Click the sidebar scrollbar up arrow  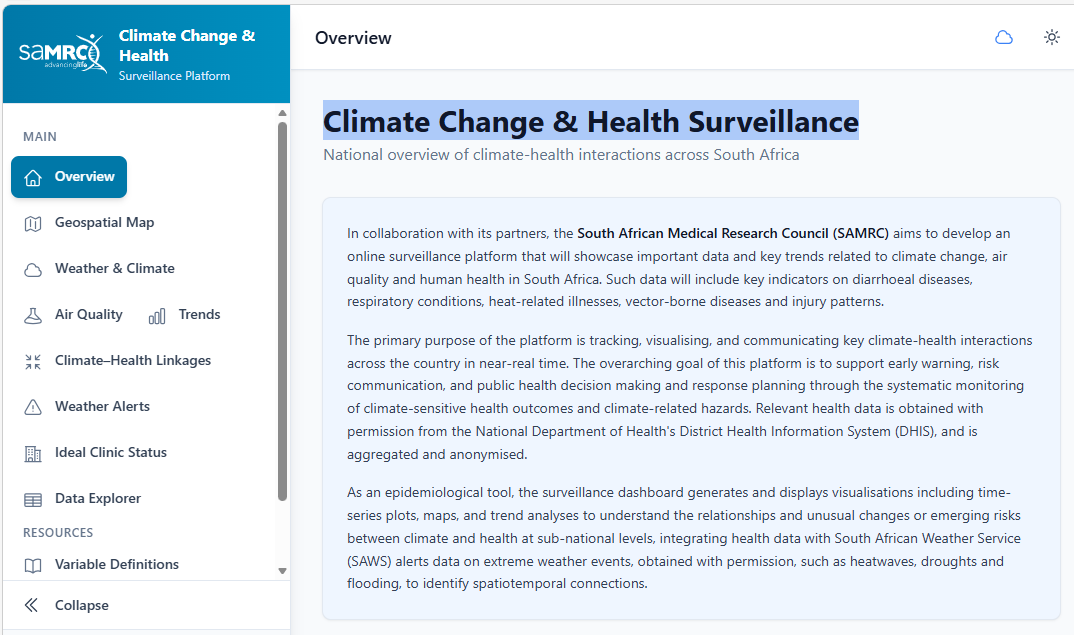point(282,113)
